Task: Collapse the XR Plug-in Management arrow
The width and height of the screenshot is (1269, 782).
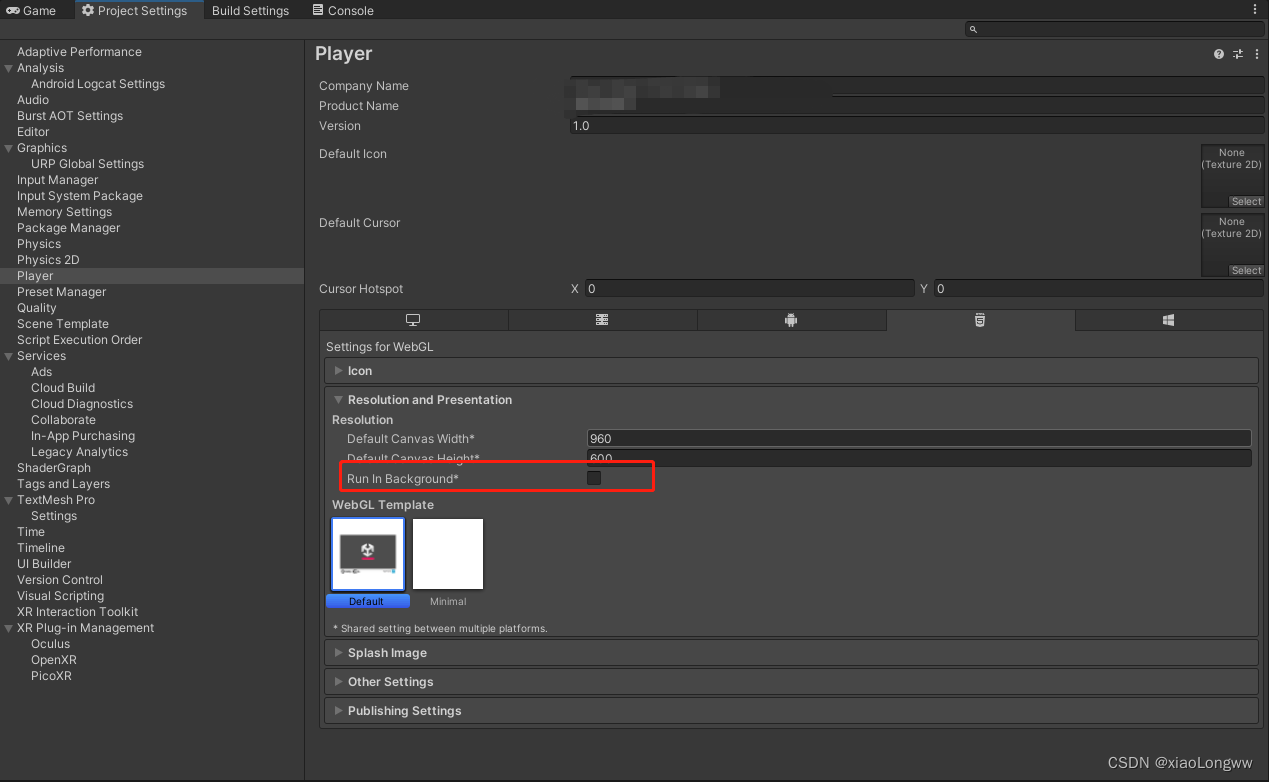Action: (9, 628)
